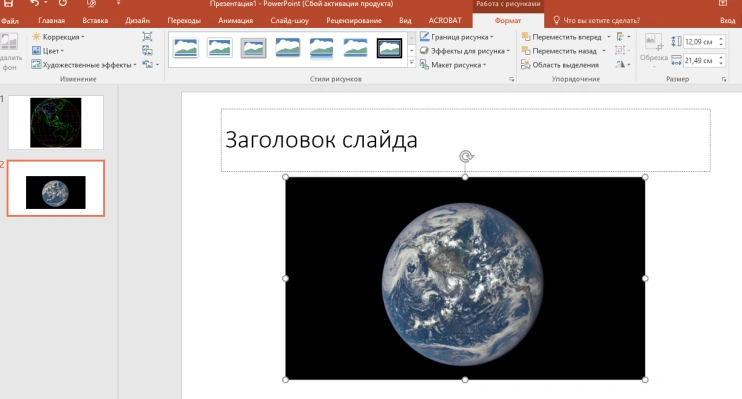Switch to the Вид tab

click(x=405, y=20)
